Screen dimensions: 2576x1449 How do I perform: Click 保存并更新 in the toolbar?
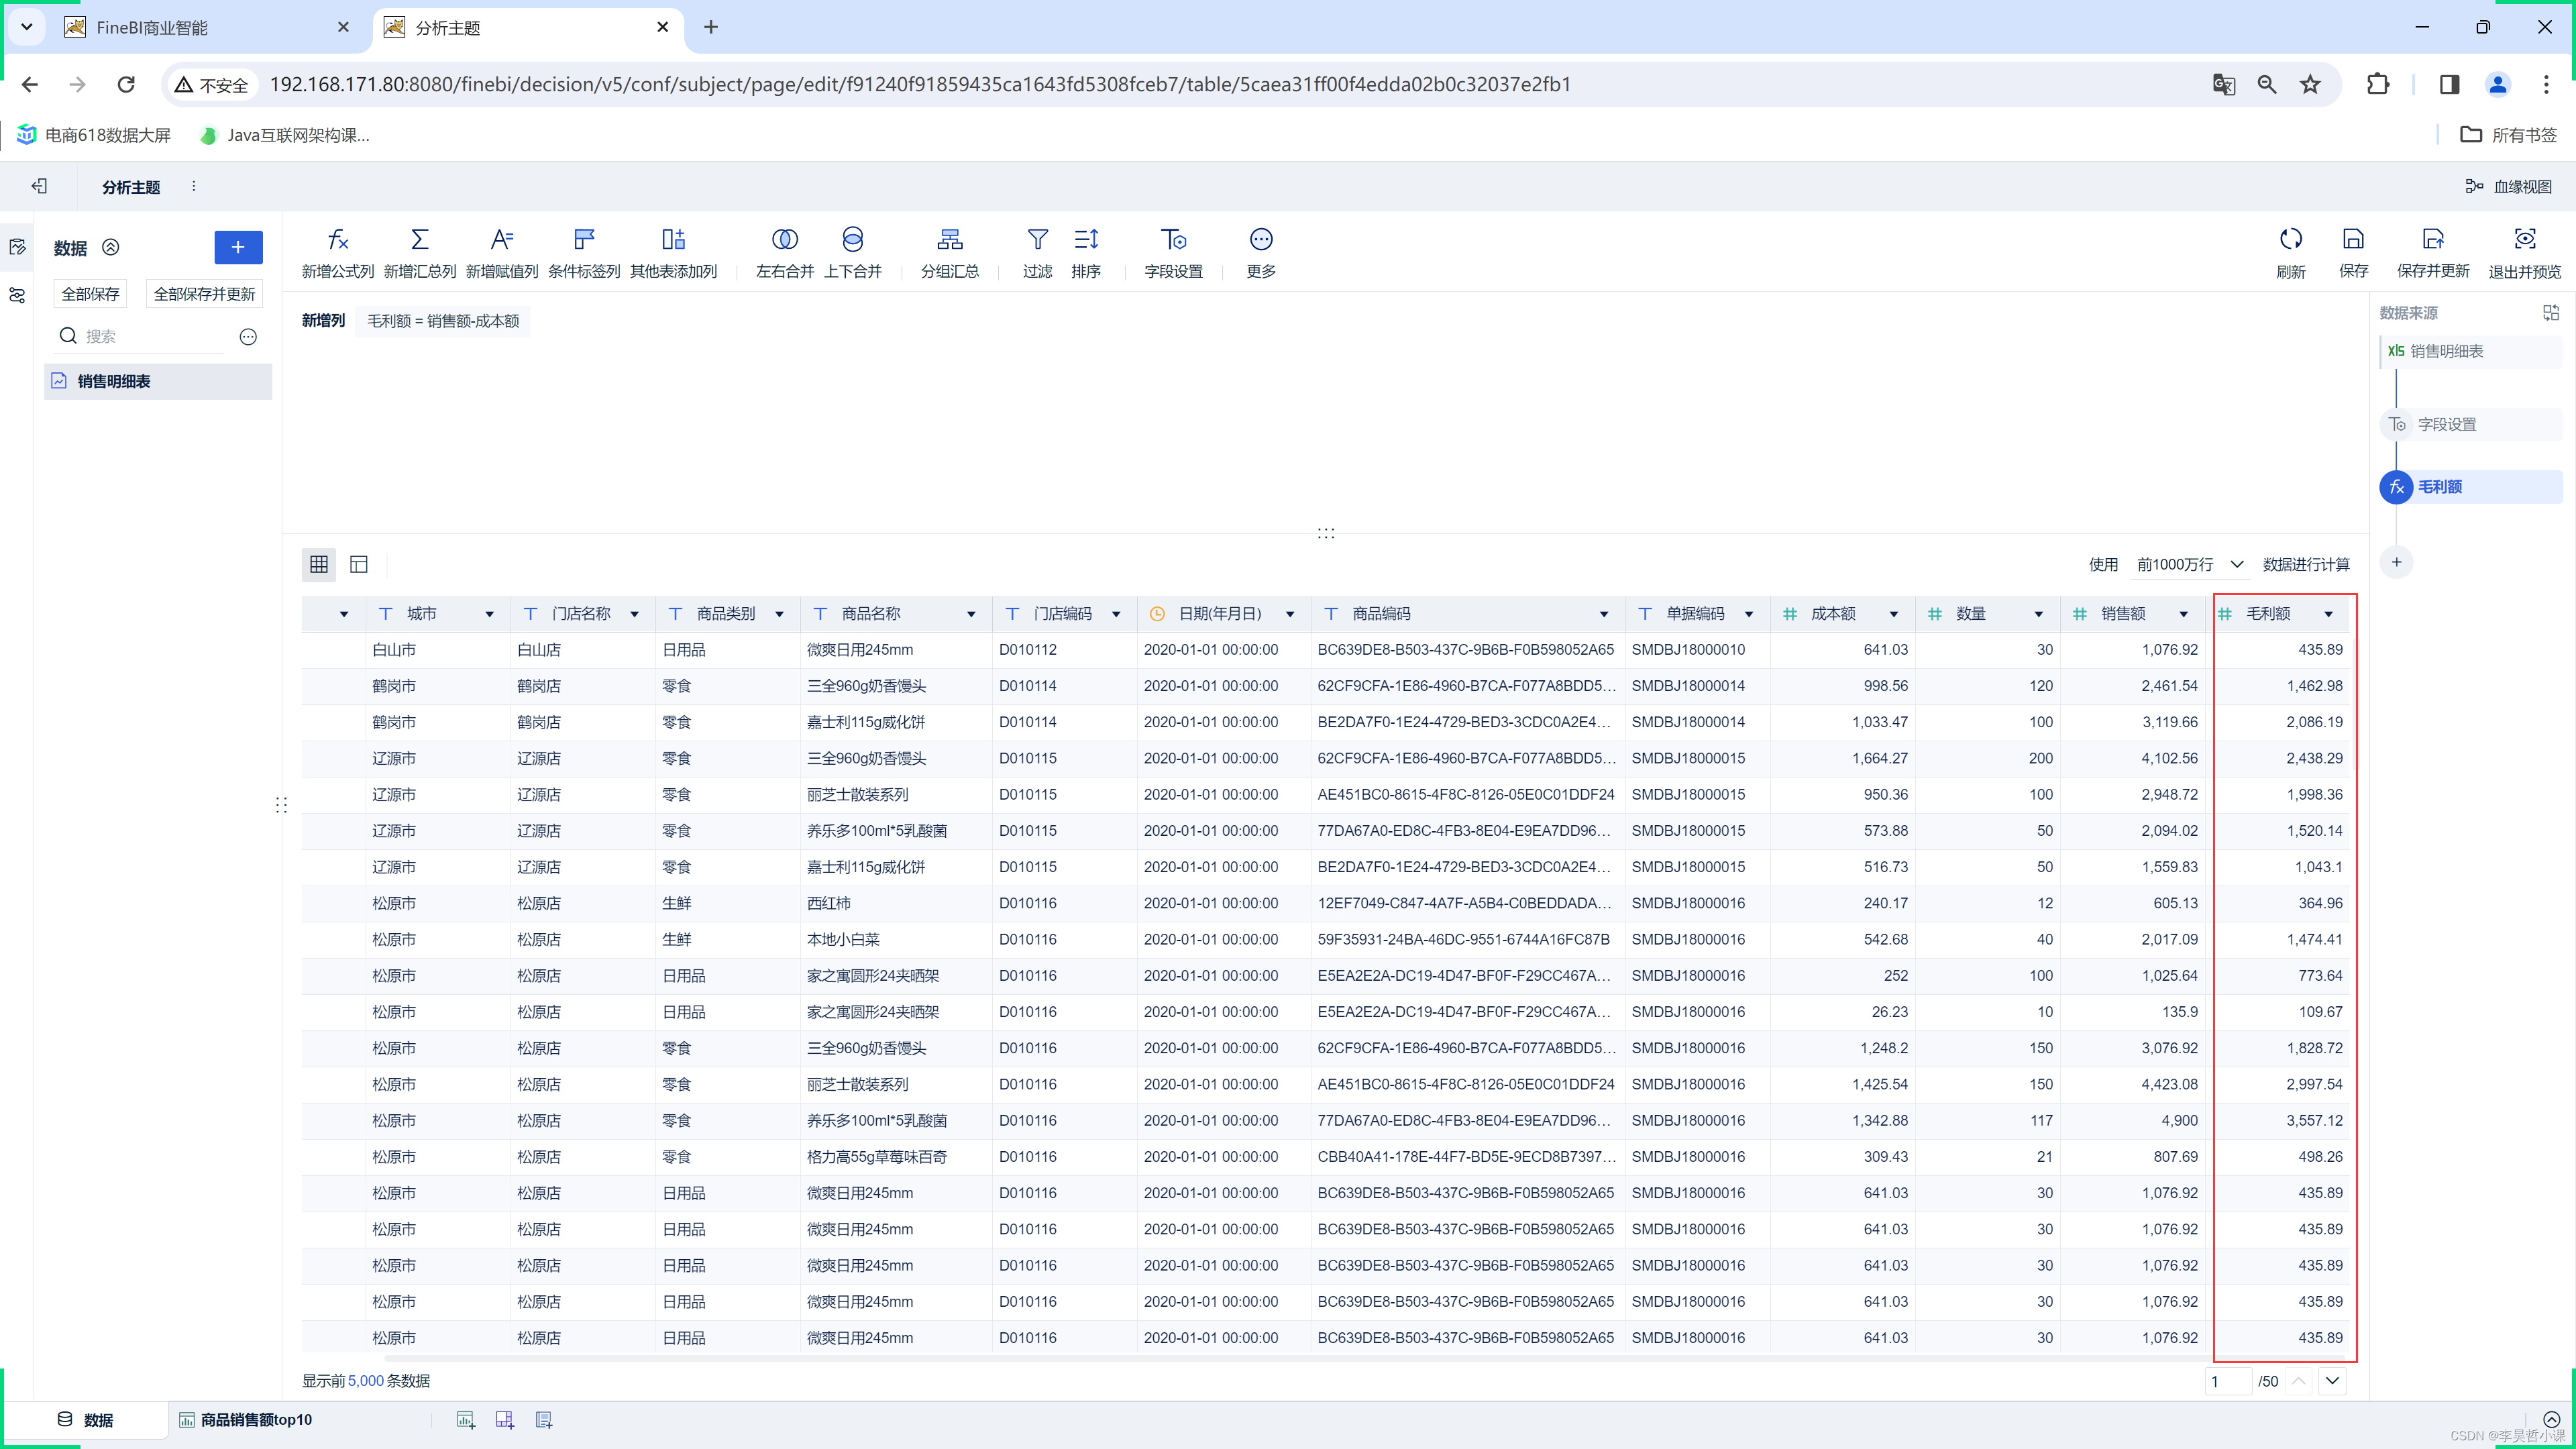(x=2433, y=253)
